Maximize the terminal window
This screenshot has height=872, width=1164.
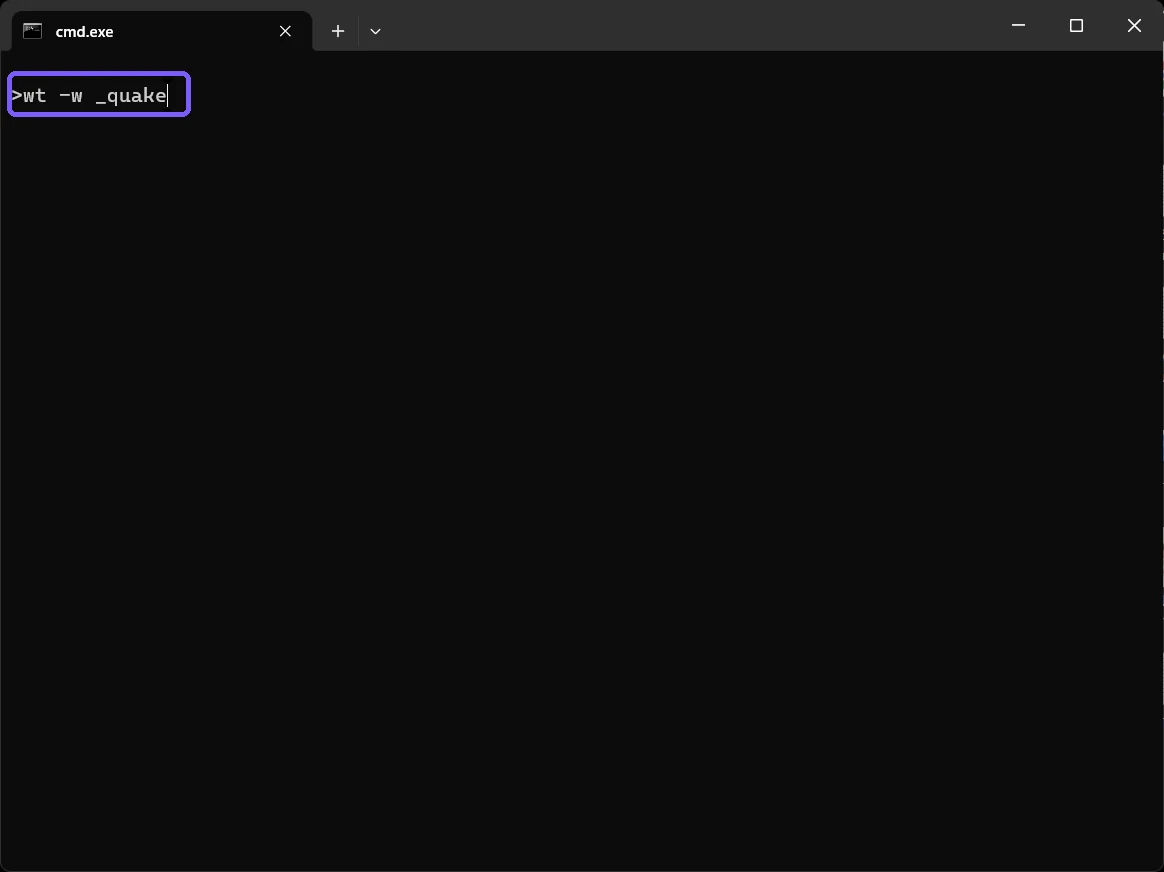pos(1076,25)
